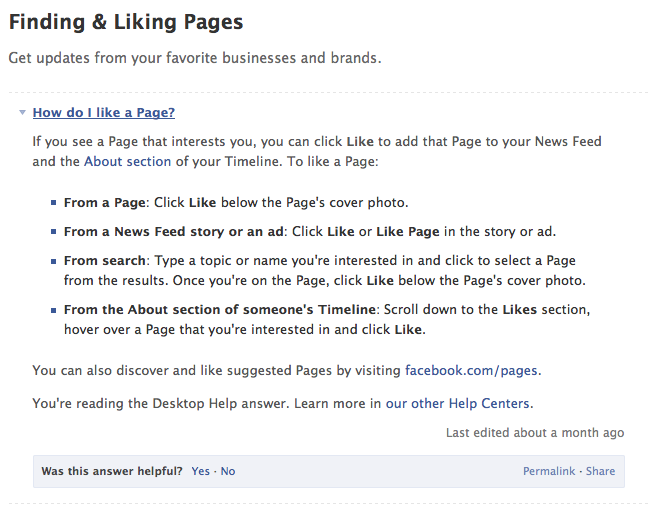Image resolution: width=670 pixels, height=510 pixels.
Task: Click the "Last edited about a month ago" text
Action: pyautogui.click(x=535, y=433)
